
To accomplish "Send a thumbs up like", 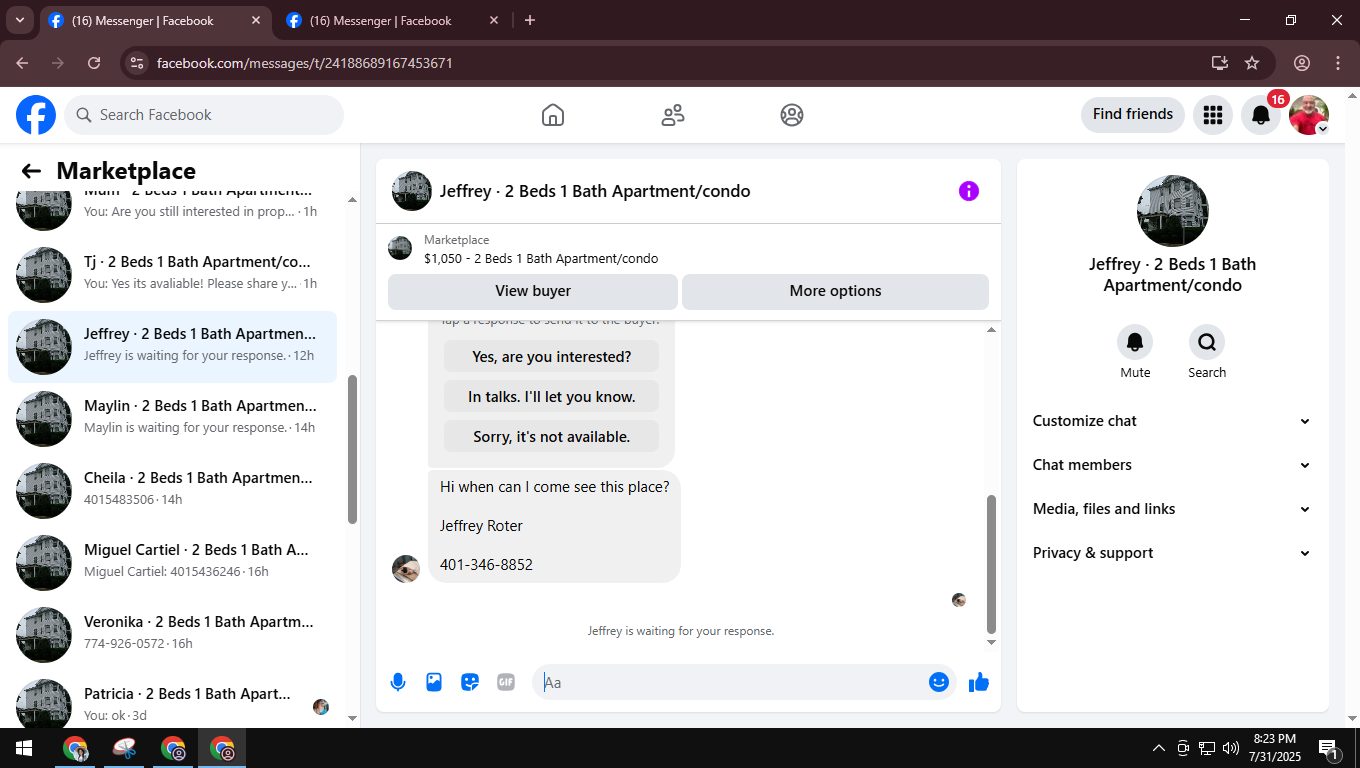I will 979,682.
